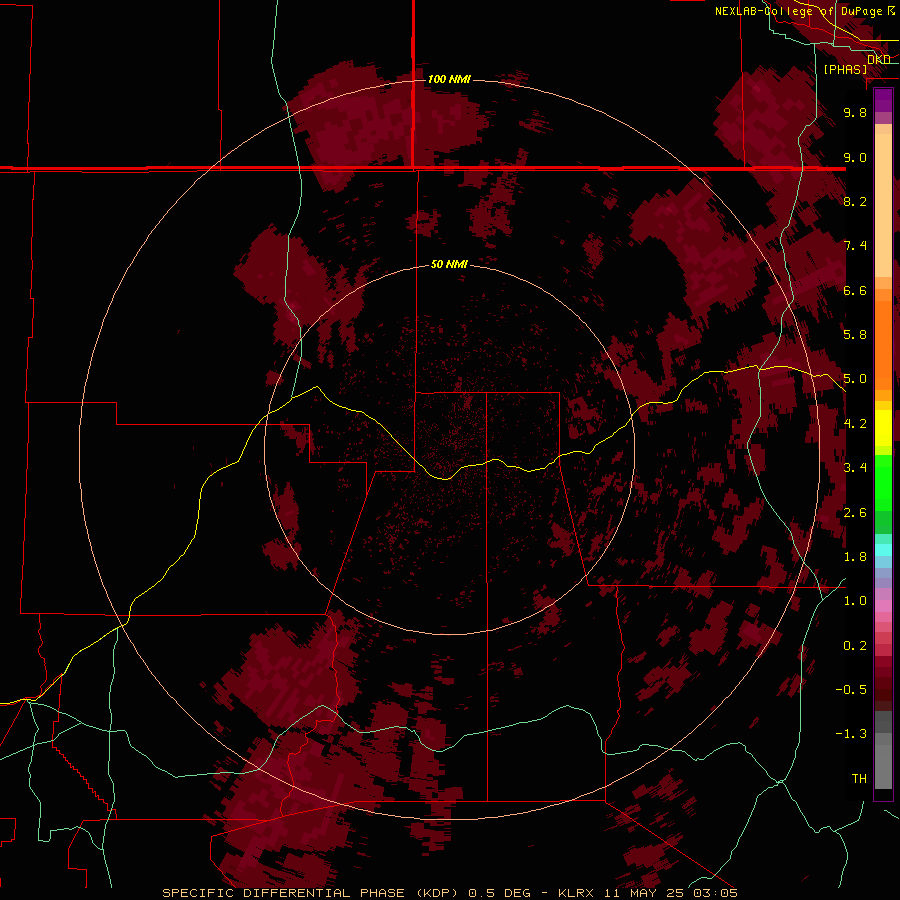Click the 6.6 value on color scale
This screenshot has width=900, height=900.
pyautogui.click(x=855, y=290)
